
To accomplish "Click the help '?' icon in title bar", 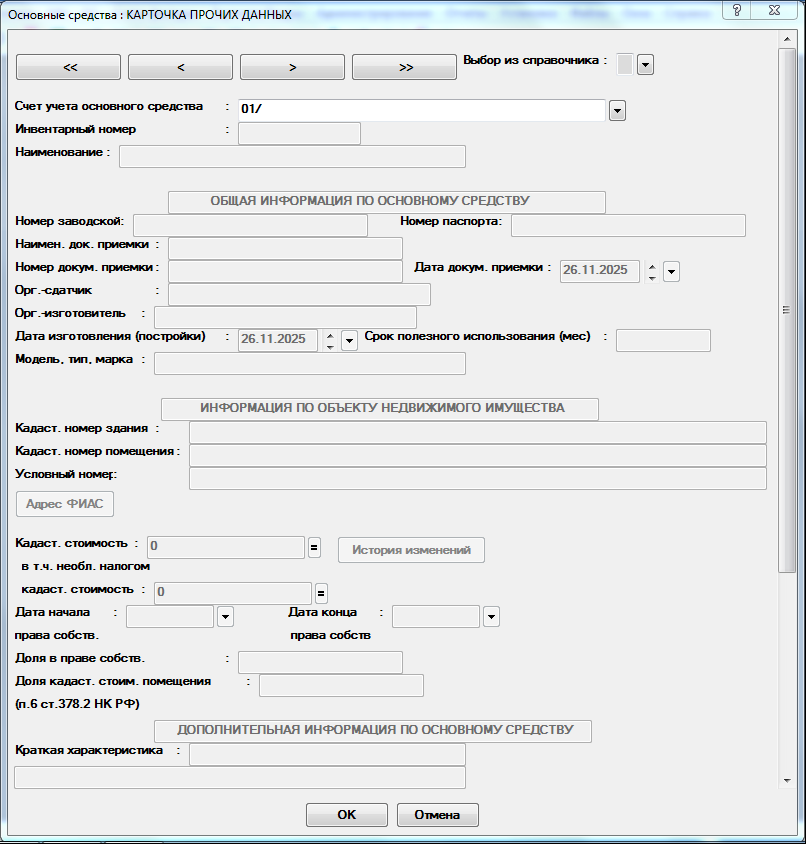I will click(x=736, y=10).
